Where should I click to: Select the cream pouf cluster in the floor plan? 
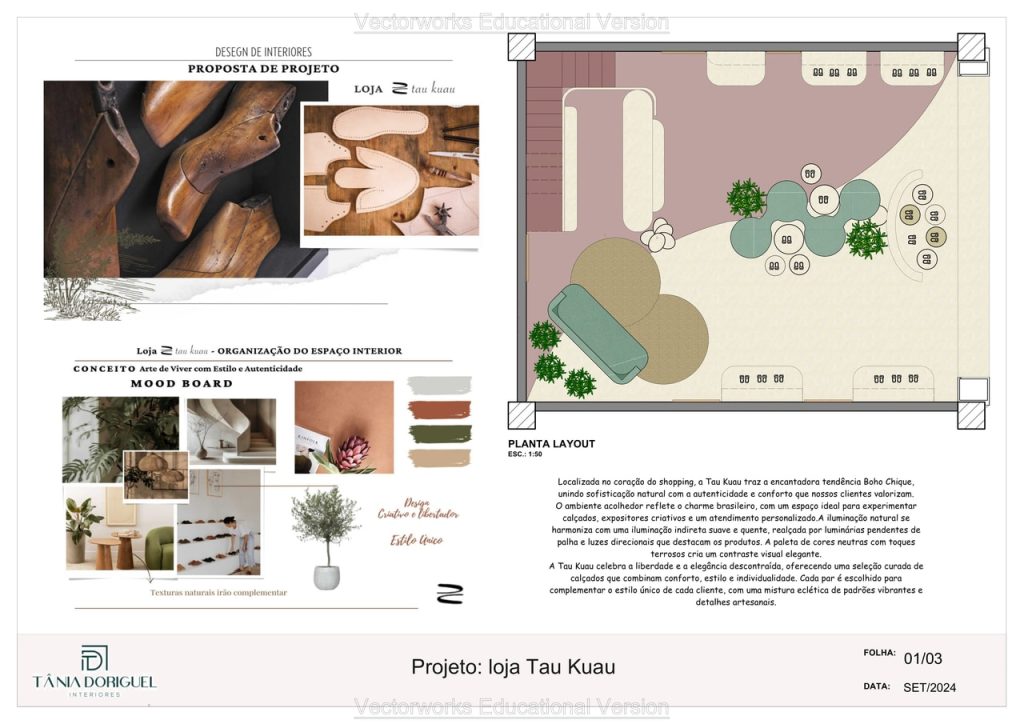tap(657, 236)
